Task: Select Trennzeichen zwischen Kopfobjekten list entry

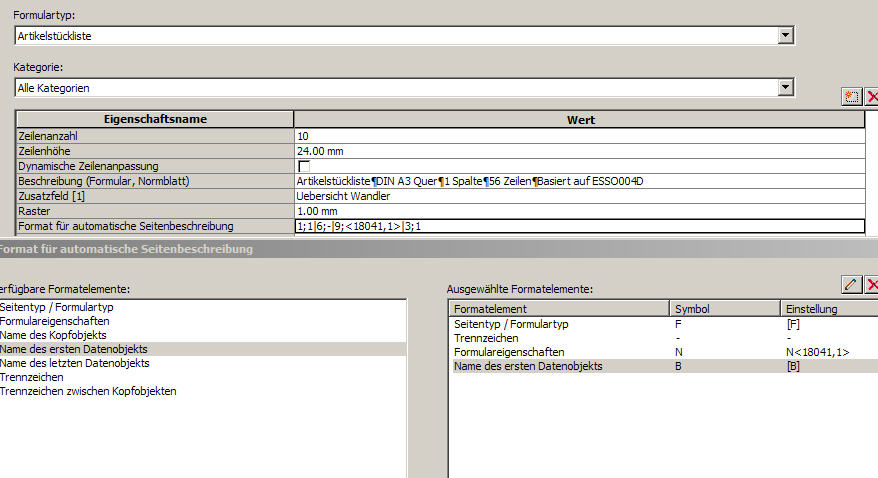Action: point(203,391)
